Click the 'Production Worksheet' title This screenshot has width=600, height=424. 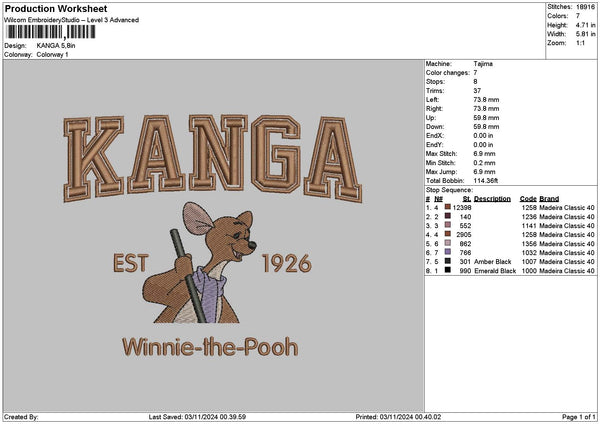click(56, 8)
